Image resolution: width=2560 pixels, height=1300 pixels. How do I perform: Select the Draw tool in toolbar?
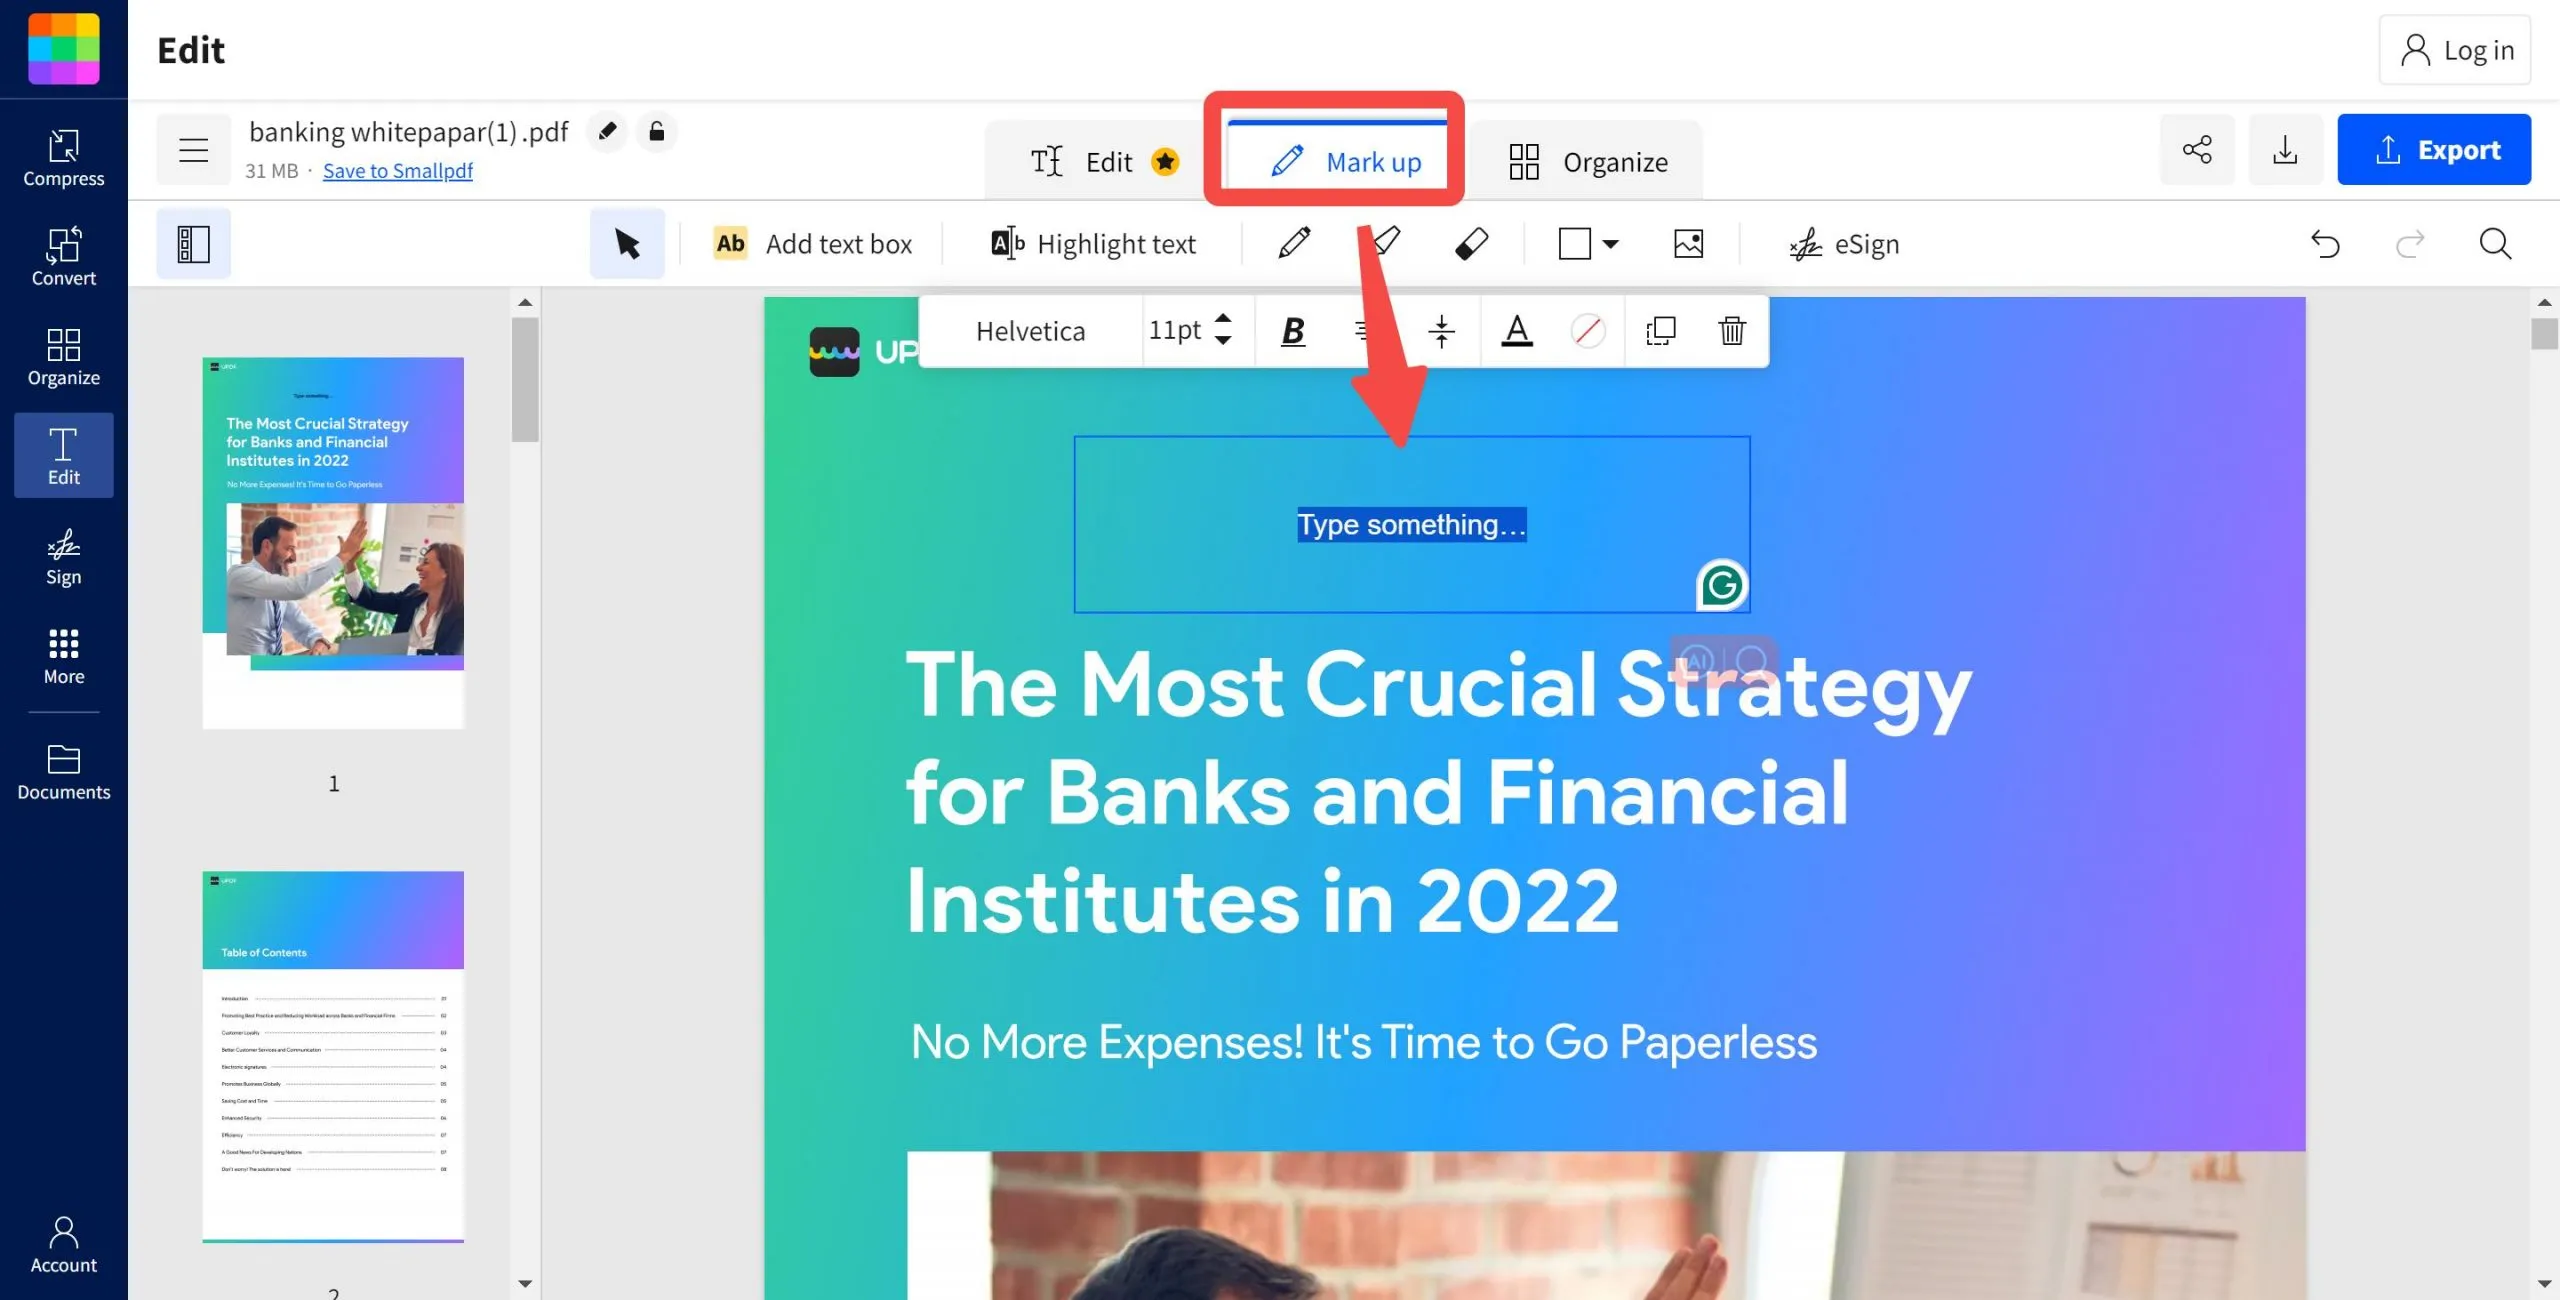[x=1293, y=244]
